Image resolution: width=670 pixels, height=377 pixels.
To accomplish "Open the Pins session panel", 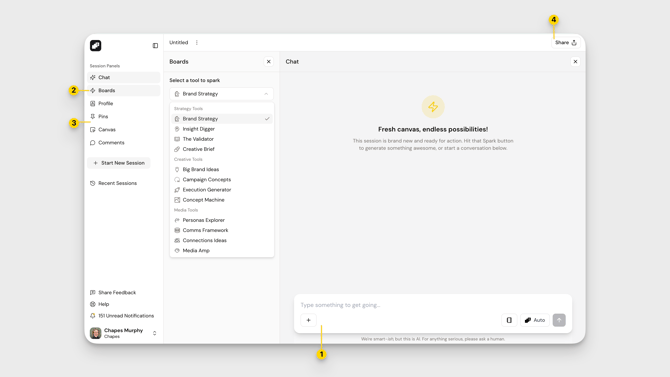I will [123, 116].
